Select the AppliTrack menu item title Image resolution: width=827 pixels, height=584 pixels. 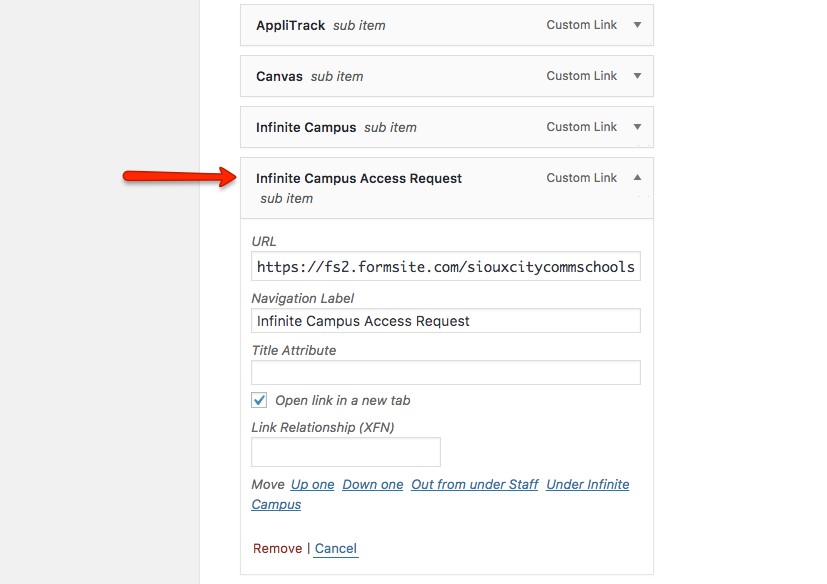[x=290, y=25]
